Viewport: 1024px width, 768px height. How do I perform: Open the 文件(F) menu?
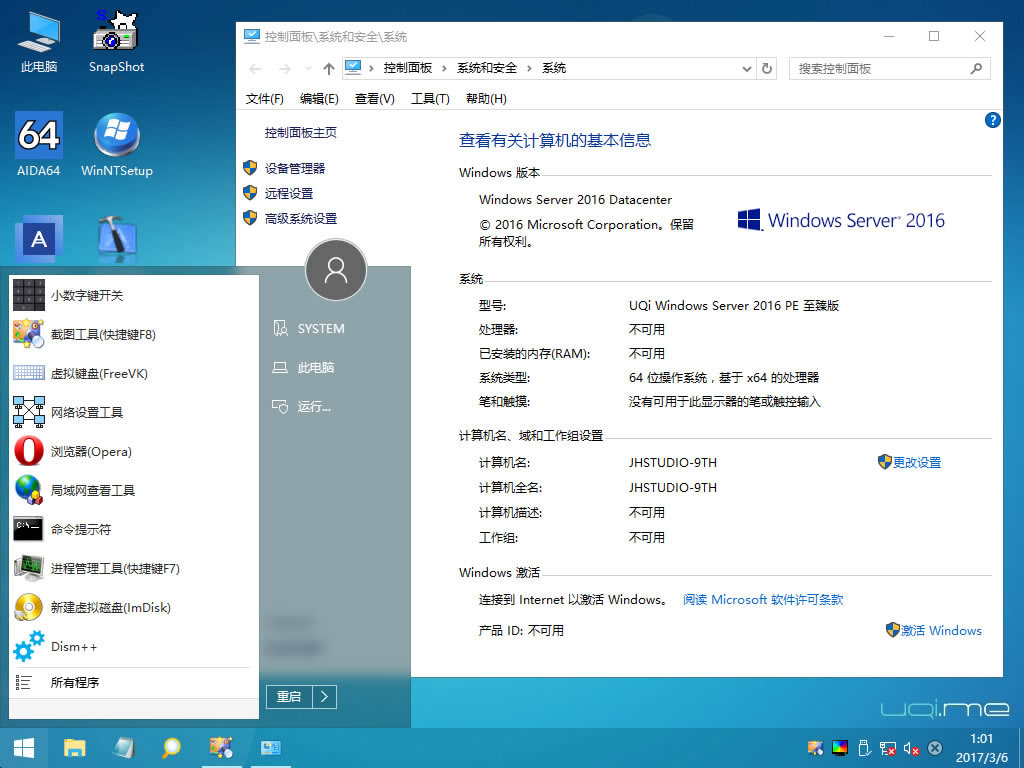(x=264, y=99)
